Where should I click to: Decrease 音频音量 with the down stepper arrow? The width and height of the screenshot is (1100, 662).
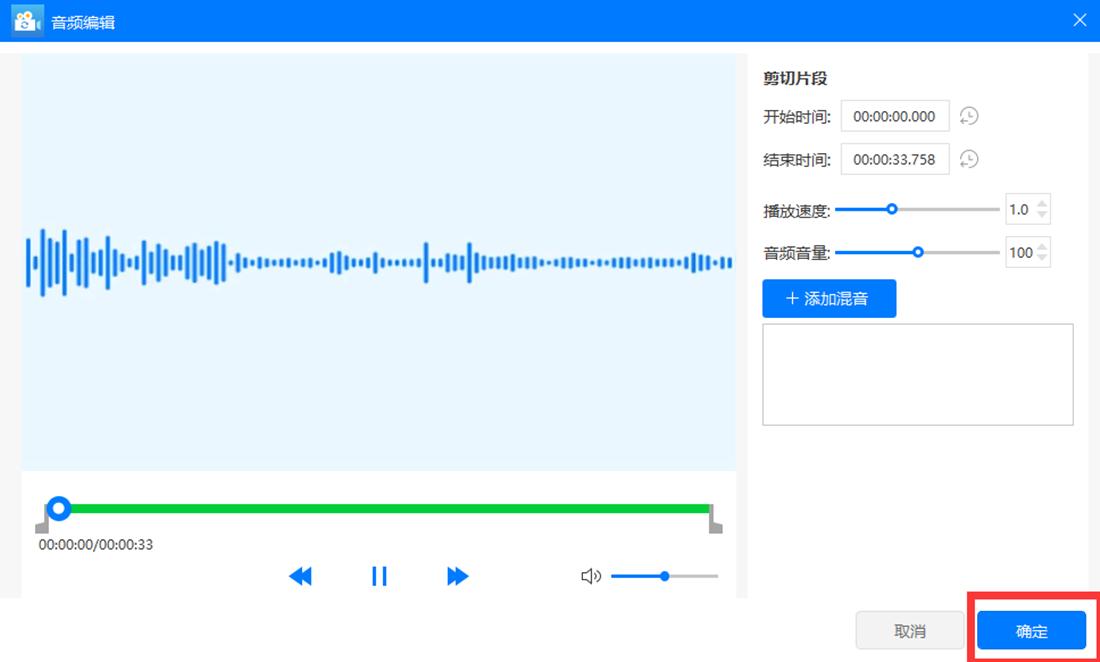pyautogui.click(x=1042, y=258)
